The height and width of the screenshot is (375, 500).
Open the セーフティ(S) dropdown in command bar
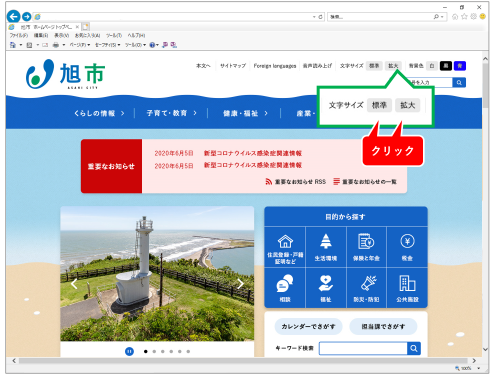107,45
